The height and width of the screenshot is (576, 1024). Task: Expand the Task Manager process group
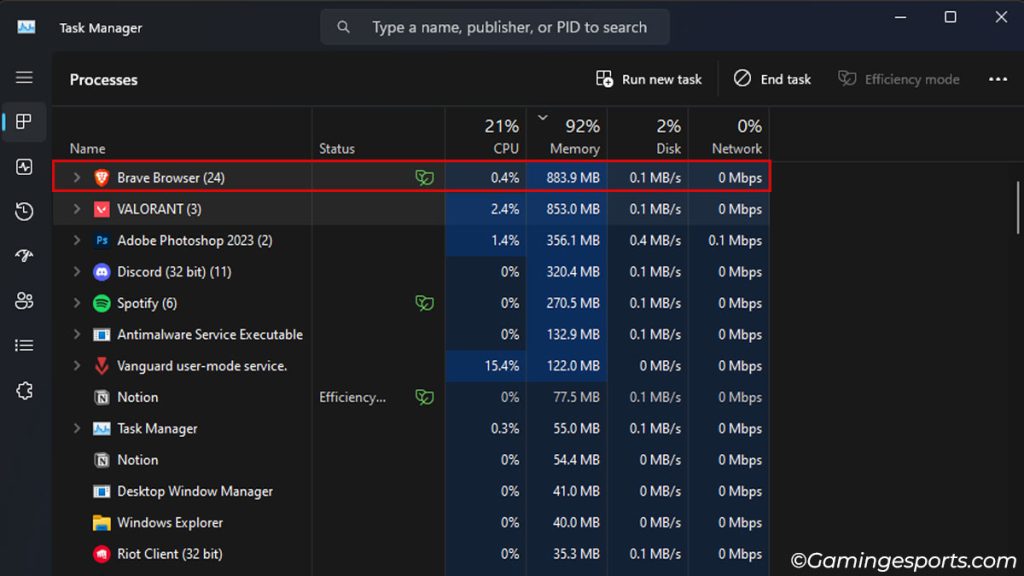tap(76, 428)
